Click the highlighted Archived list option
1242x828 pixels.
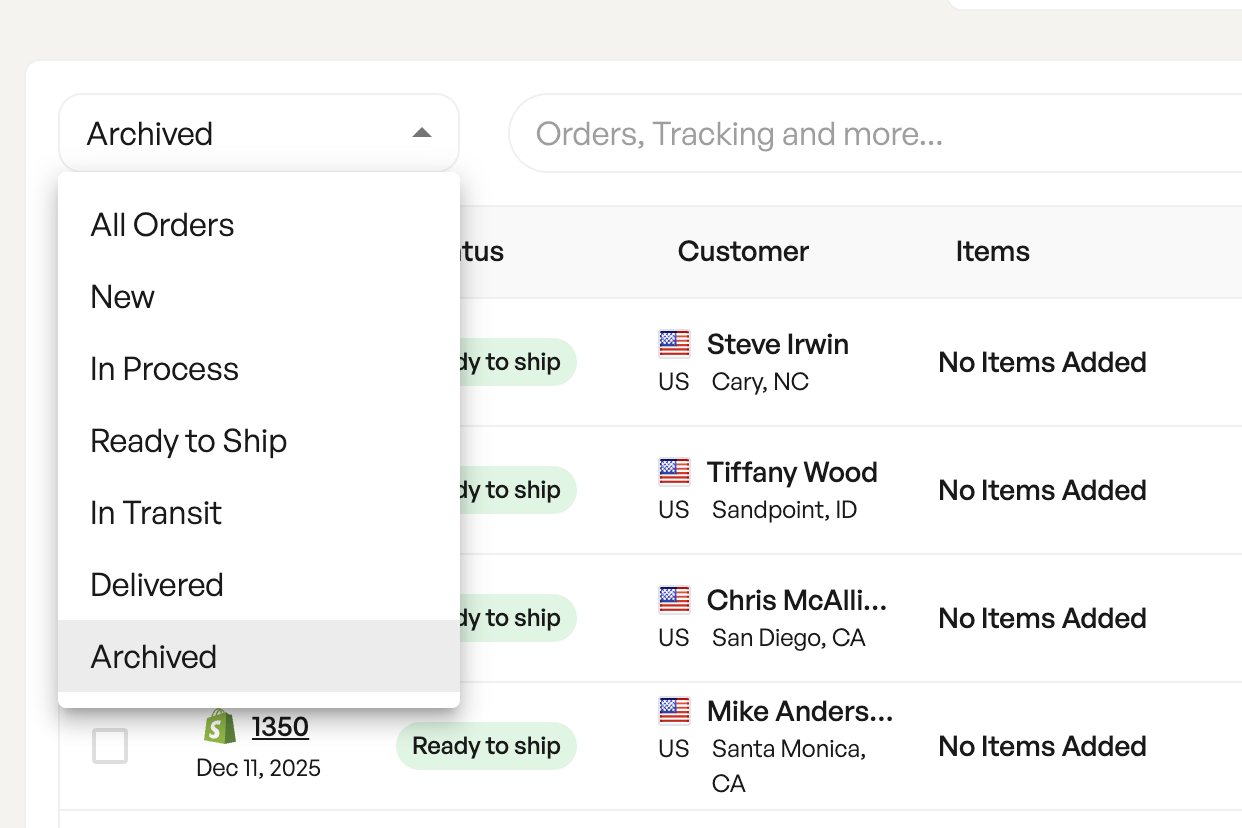tap(154, 657)
